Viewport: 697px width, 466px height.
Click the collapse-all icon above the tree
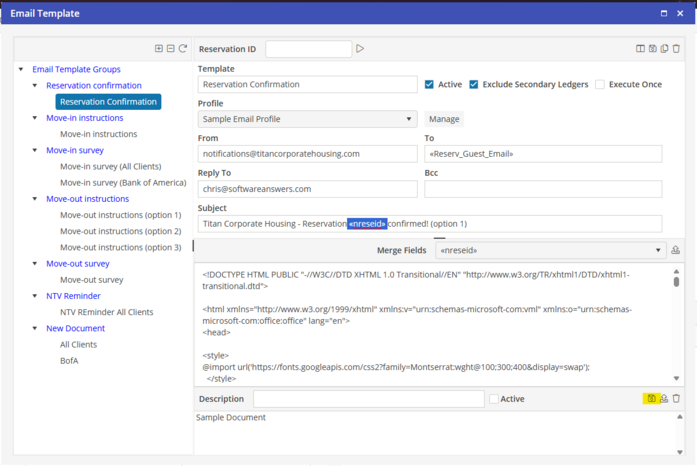(x=170, y=49)
